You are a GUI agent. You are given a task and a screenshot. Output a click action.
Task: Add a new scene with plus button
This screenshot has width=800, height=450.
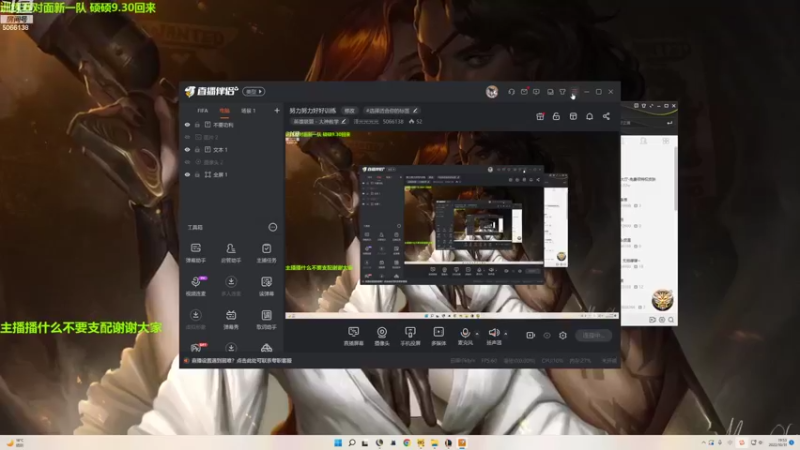277,110
